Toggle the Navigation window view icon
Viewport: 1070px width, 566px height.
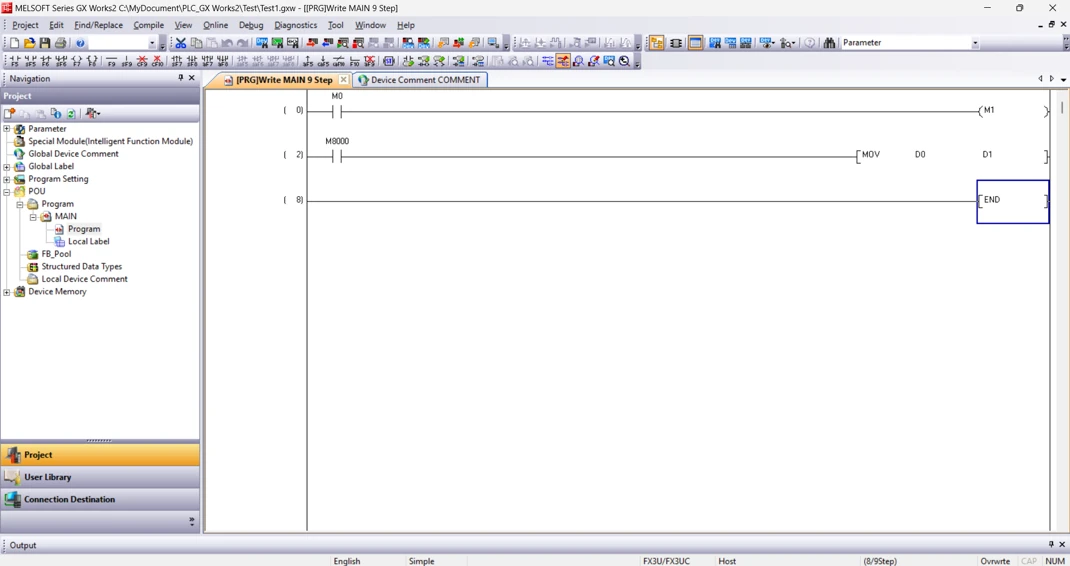pos(656,43)
